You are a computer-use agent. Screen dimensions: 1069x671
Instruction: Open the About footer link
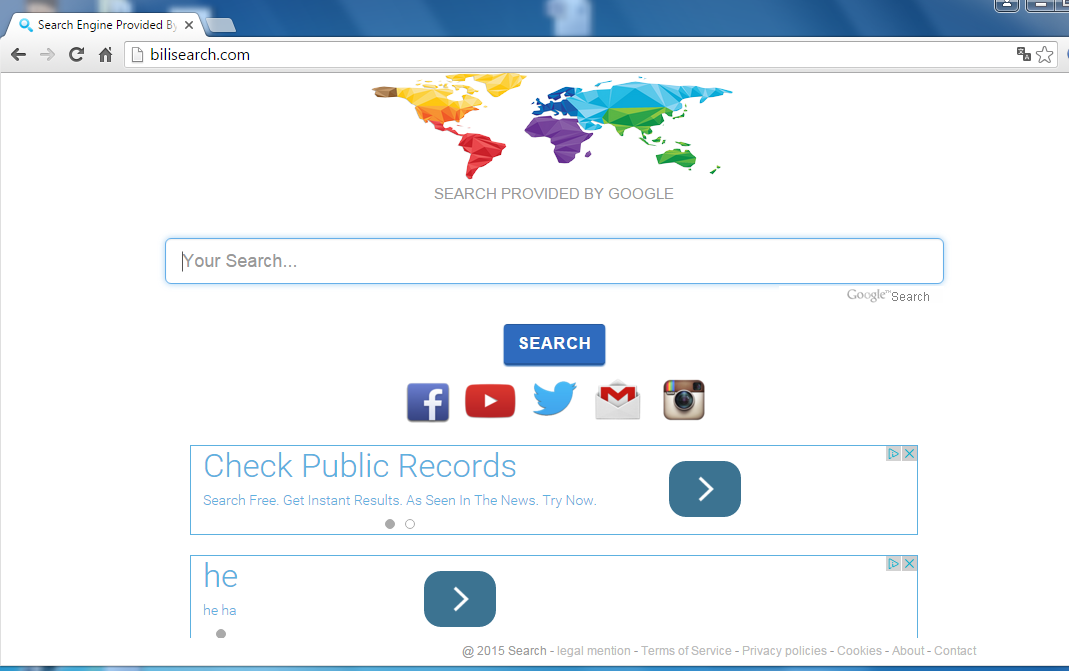[908, 651]
